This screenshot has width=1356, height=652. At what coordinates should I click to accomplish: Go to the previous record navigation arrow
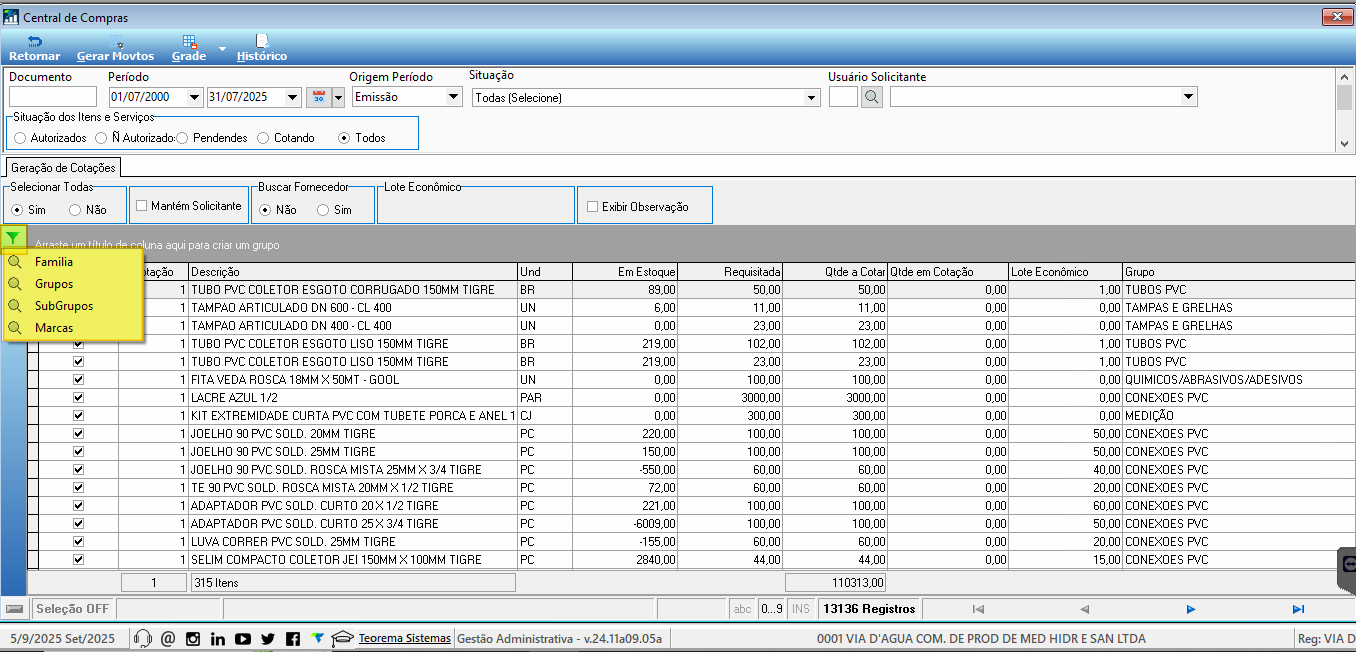1085,609
